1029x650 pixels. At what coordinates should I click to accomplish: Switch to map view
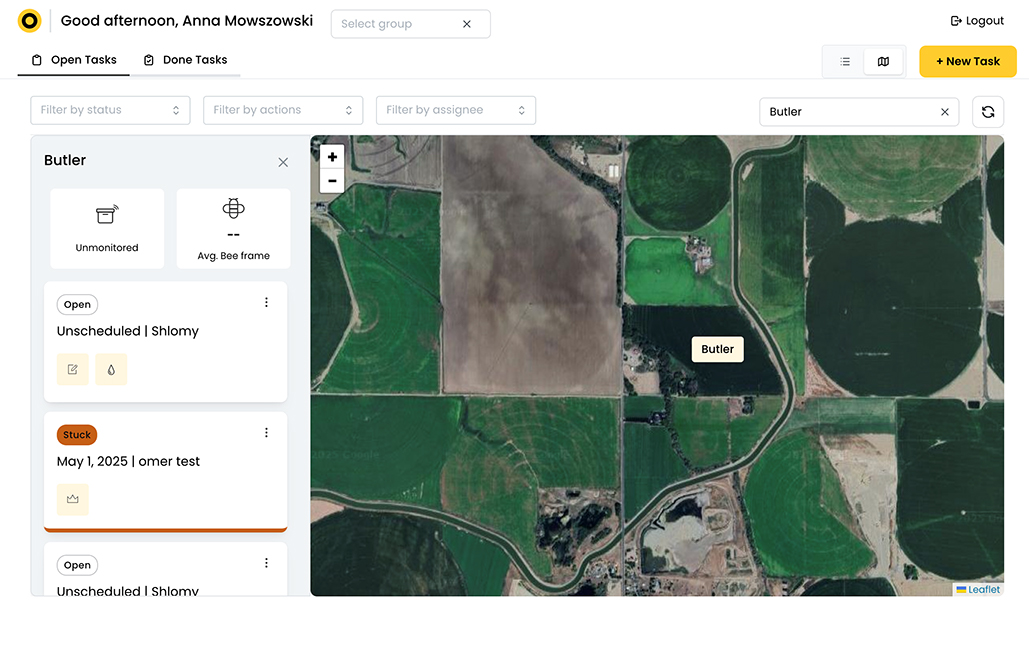pos(883,62)
